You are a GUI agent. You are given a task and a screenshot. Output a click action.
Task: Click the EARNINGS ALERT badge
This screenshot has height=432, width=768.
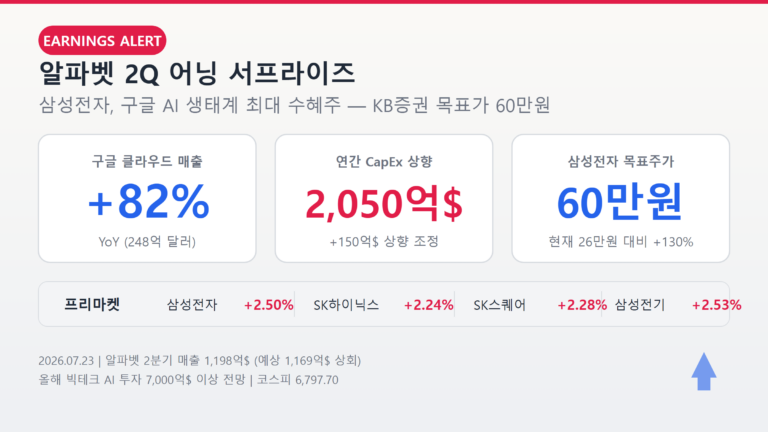102,41
